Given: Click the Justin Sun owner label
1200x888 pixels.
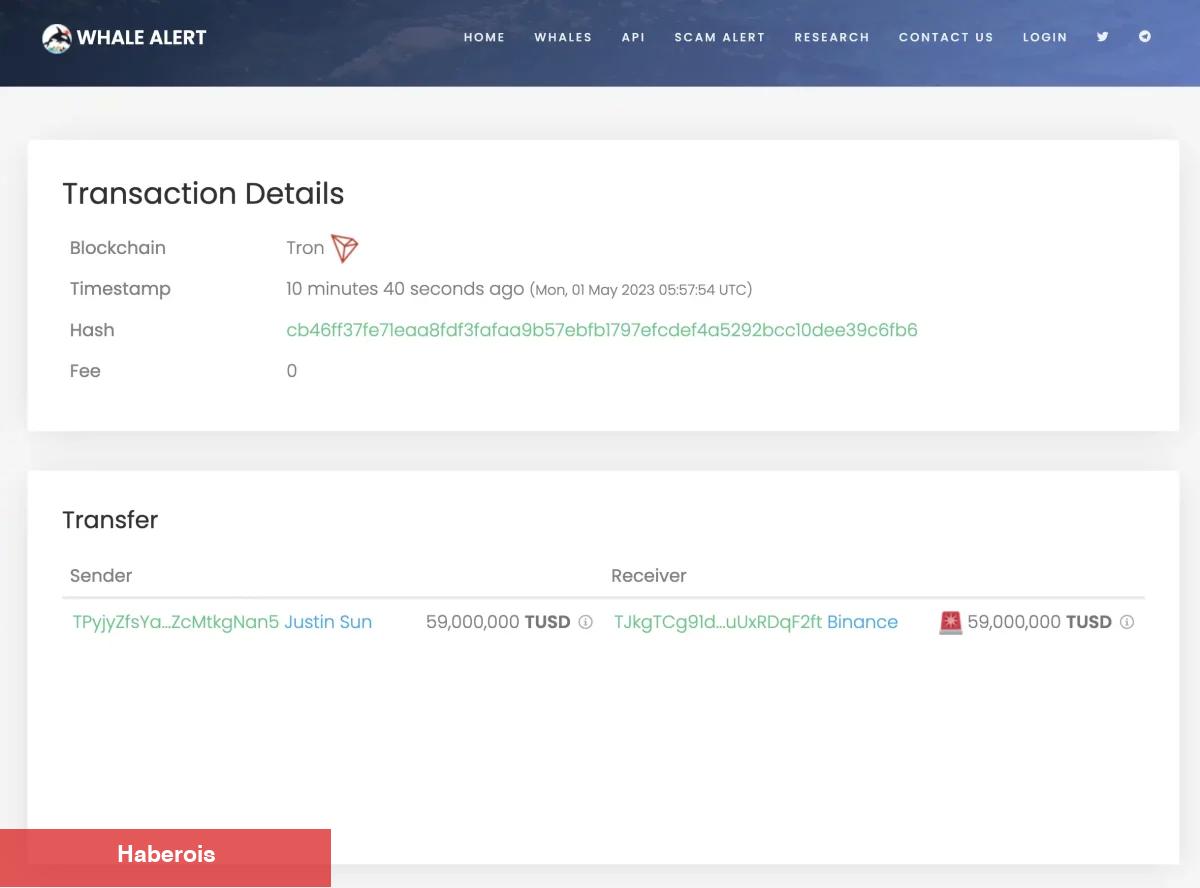Looking at the screenshot, I should pos(328,622).
